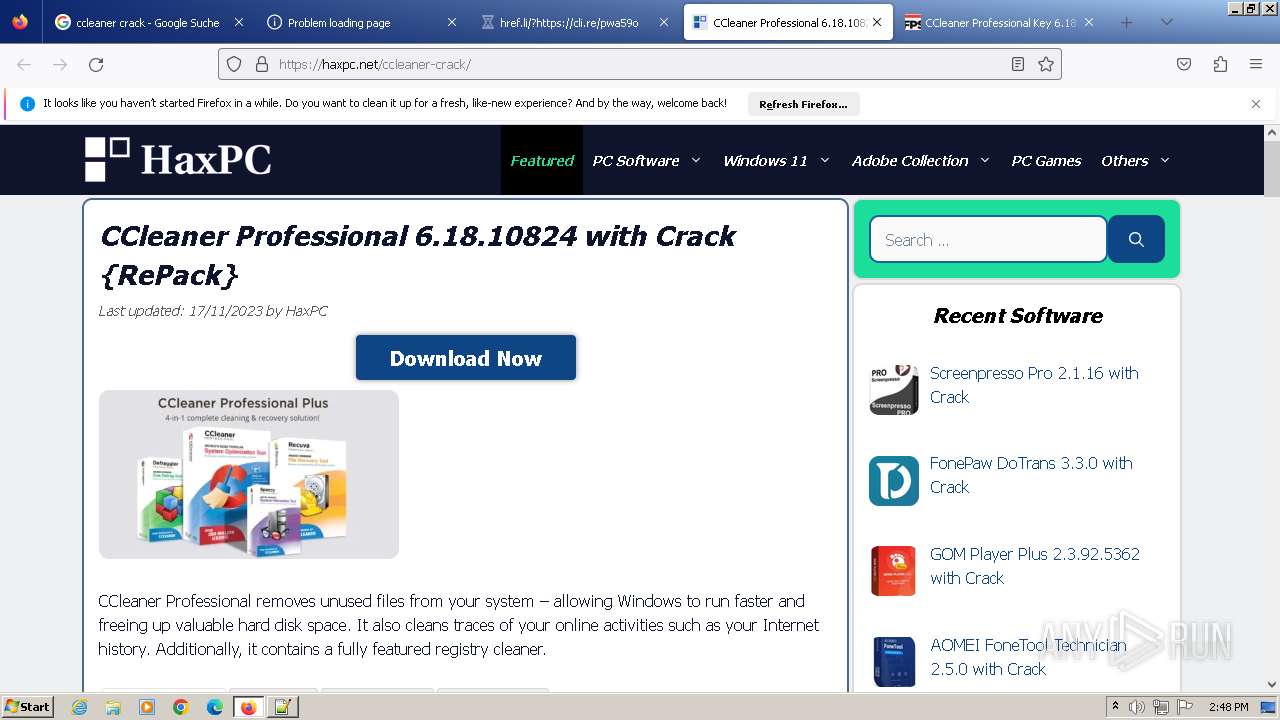The width and height of the screenshot is (1280, 720).
Task: Click the magnifier search submit button
Action: (x=1136, y=239)
